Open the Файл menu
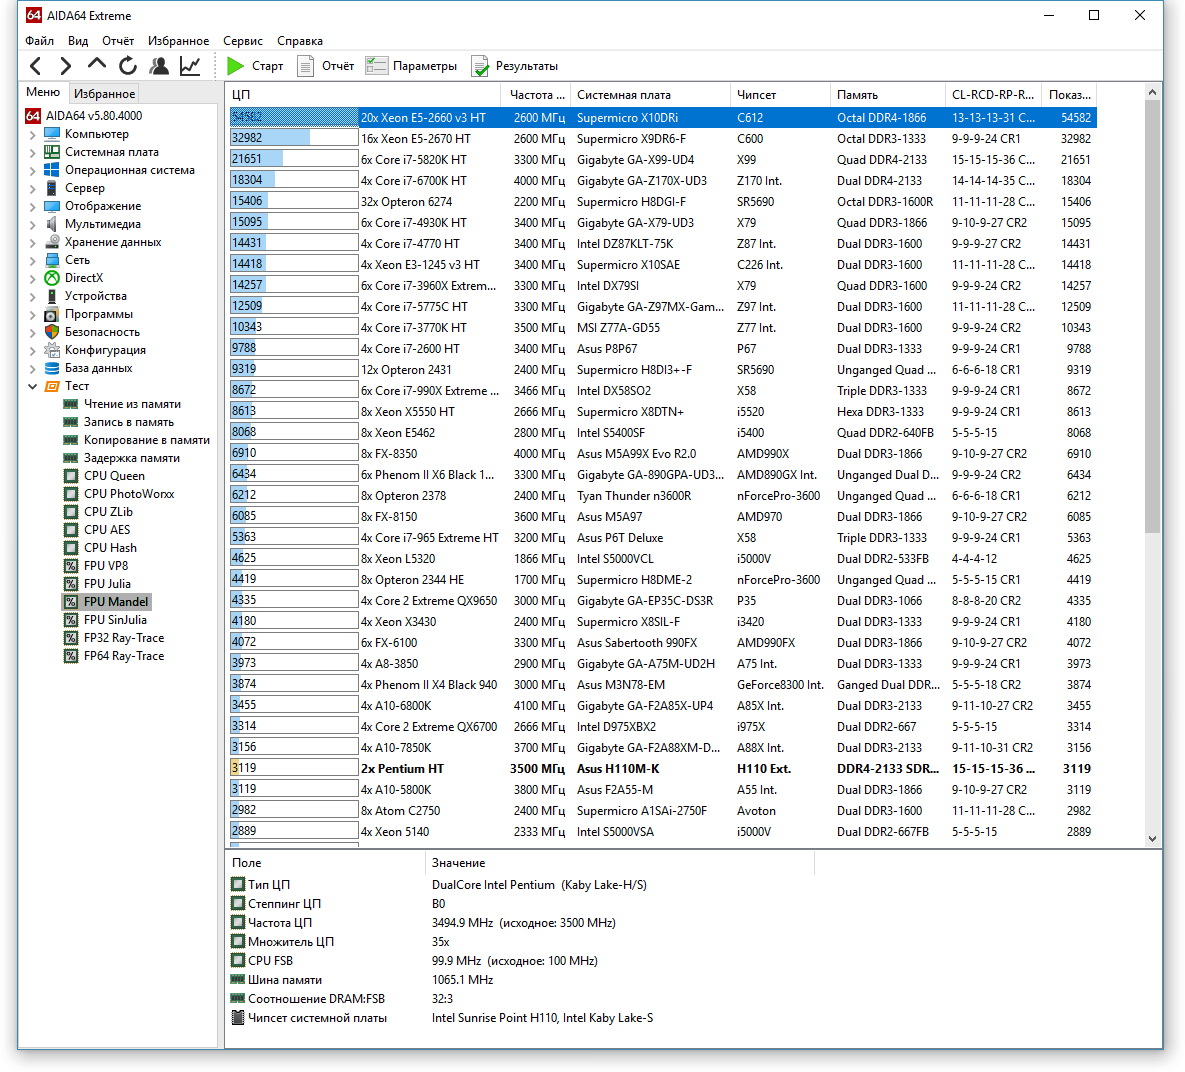The height and width of the screenshot is (1072, 1185). pos(39,41)
